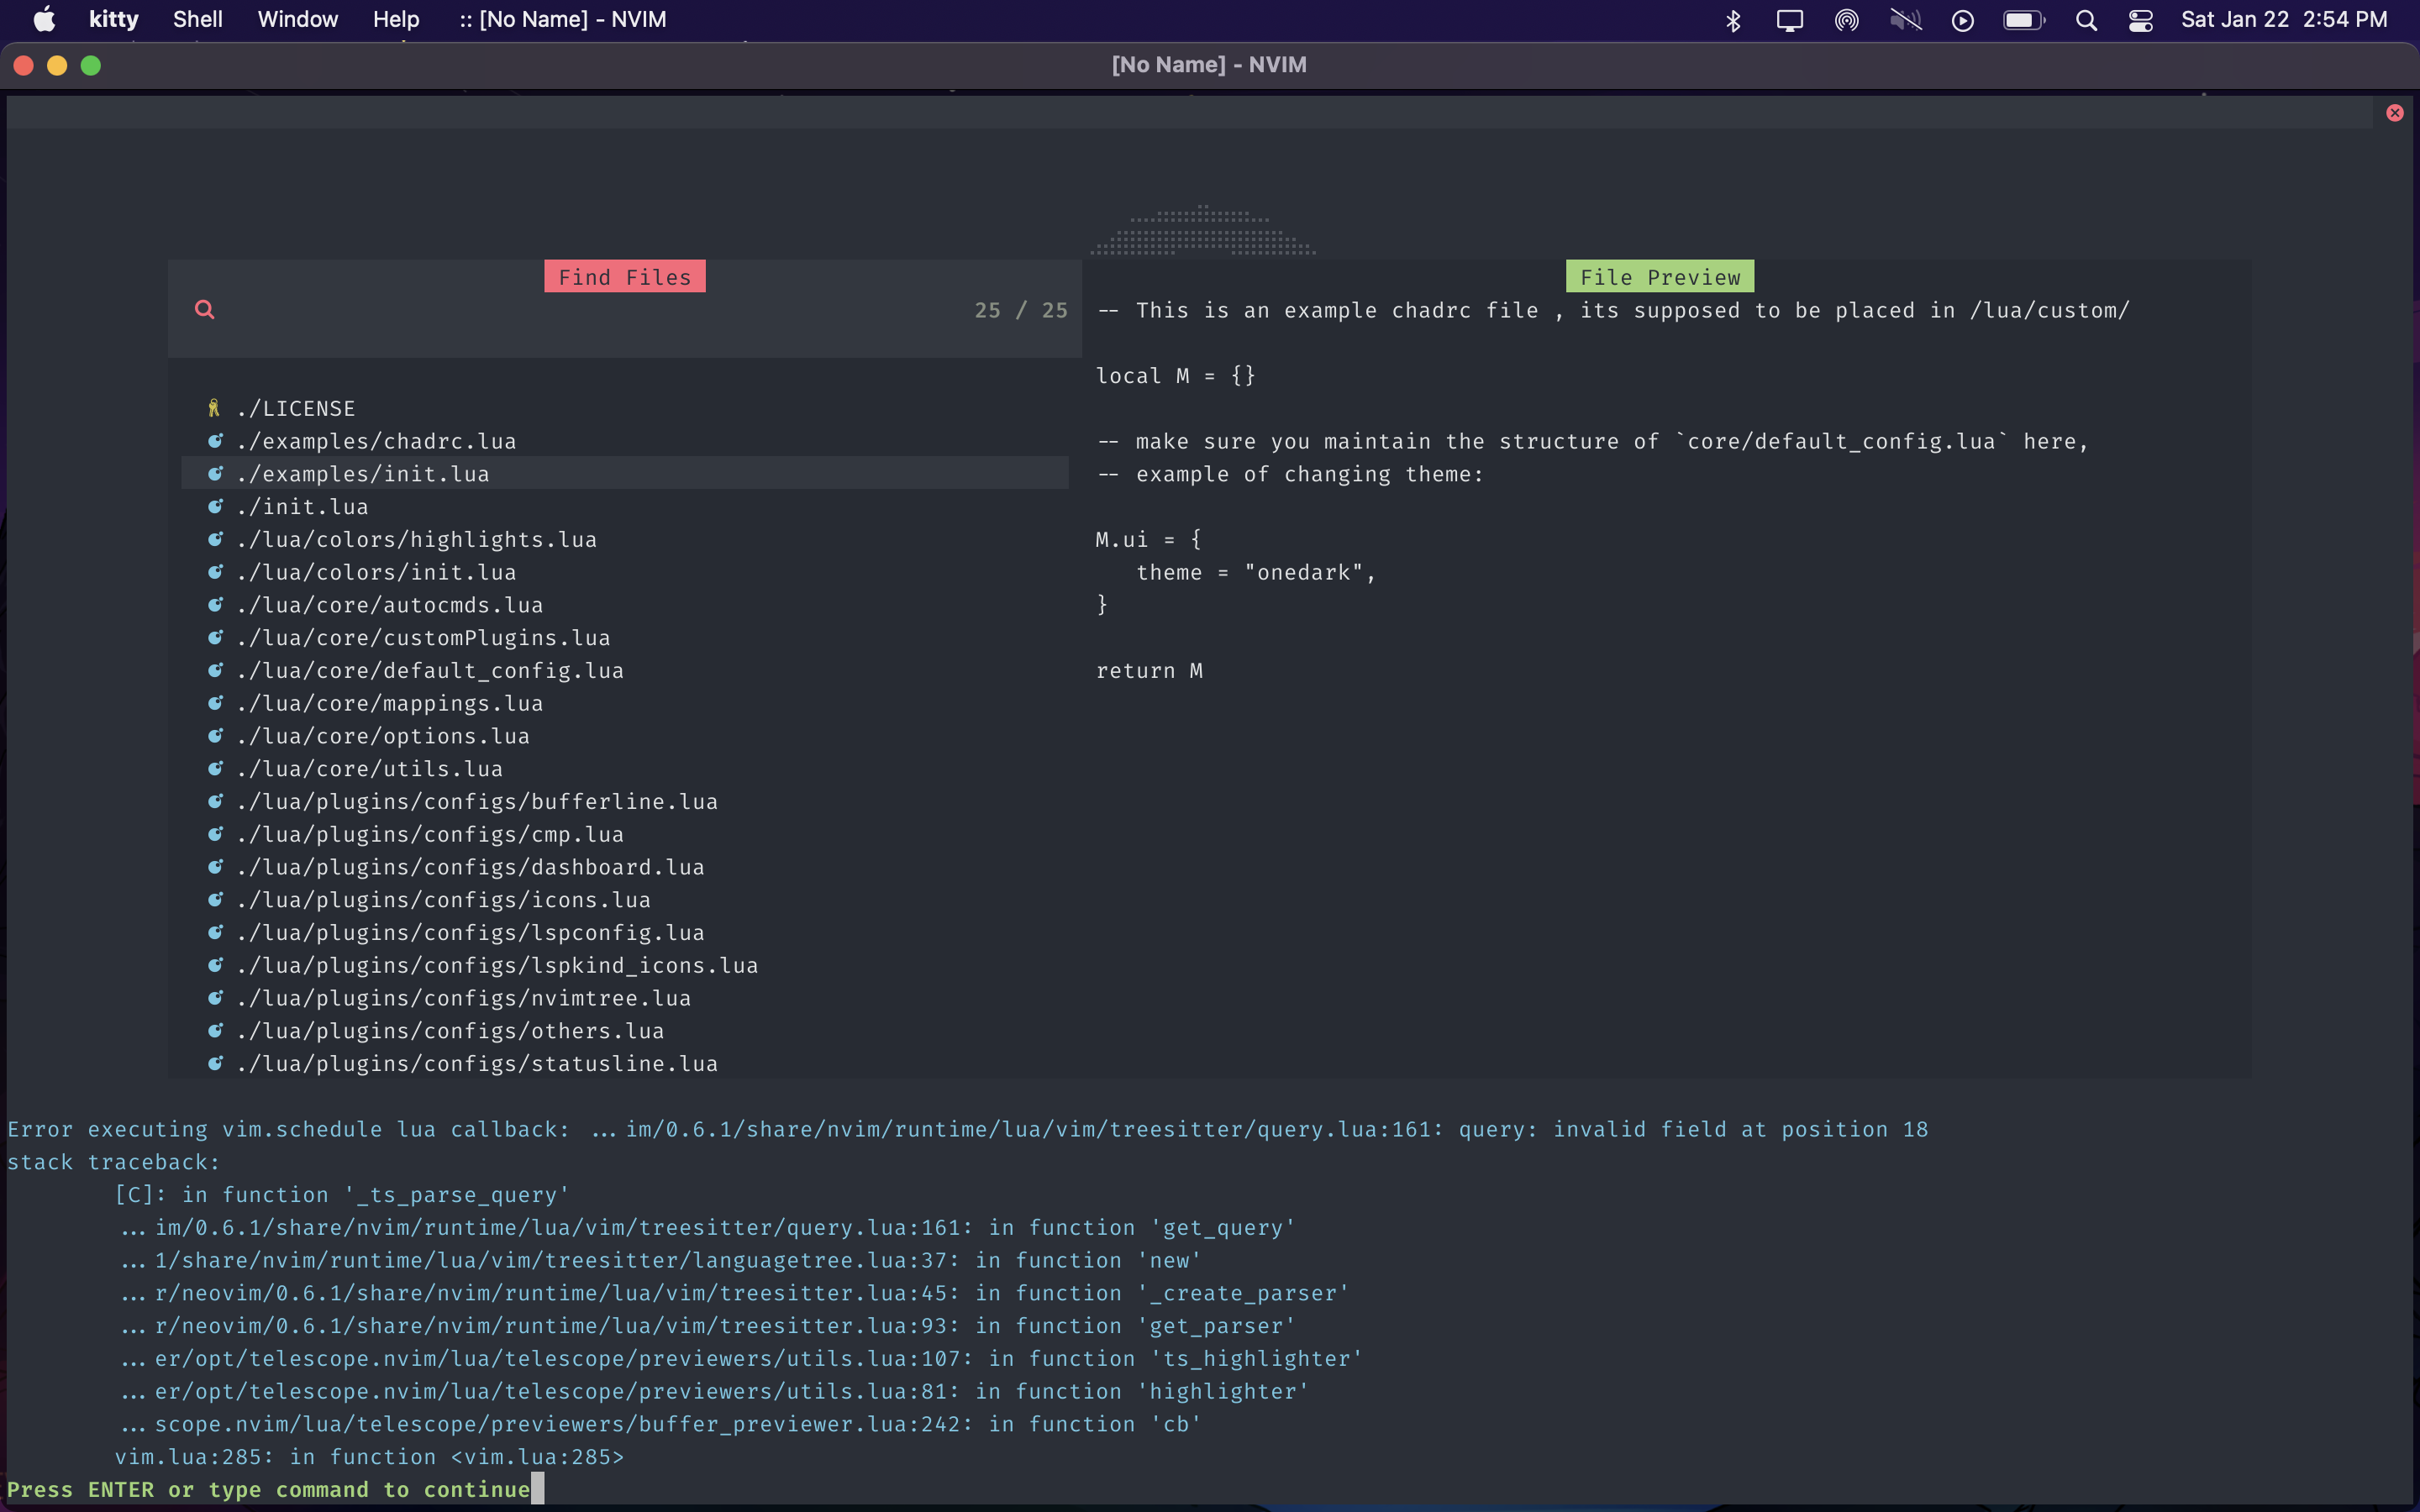Click the Apple menu icon
The width and height of the screenshot is (2420, 1512).
pos(44,19)
